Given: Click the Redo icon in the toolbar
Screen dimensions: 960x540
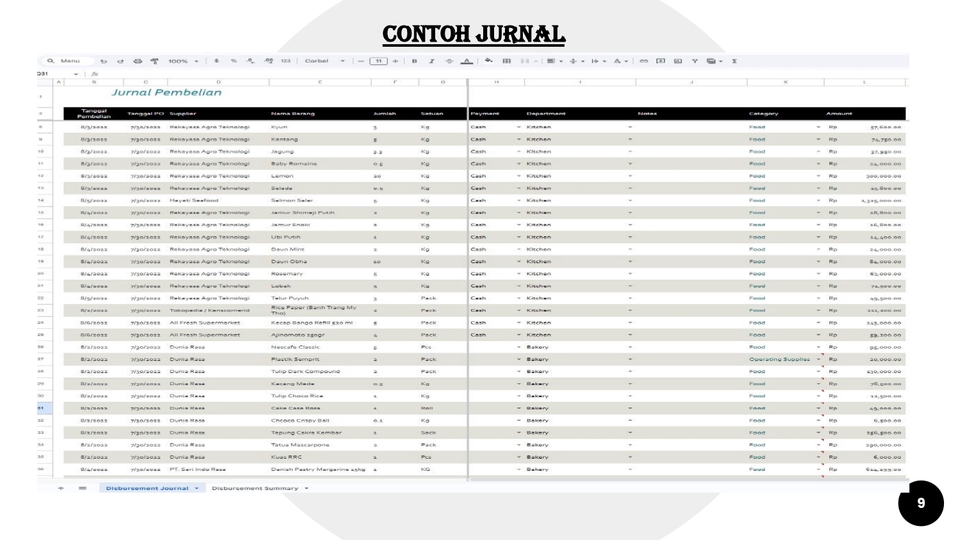Looking at the screenshot, I should 120,61.
